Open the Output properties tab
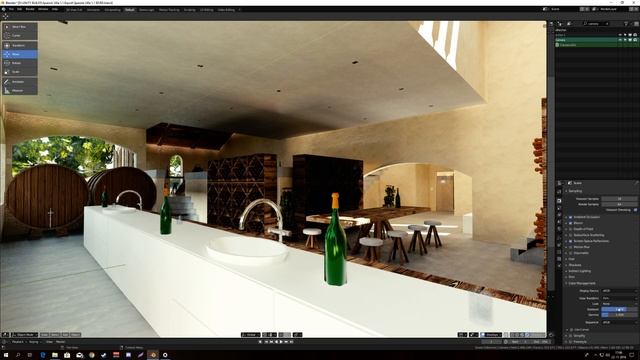Viewport: 640px width, 360px height. [x=559, y=208]
